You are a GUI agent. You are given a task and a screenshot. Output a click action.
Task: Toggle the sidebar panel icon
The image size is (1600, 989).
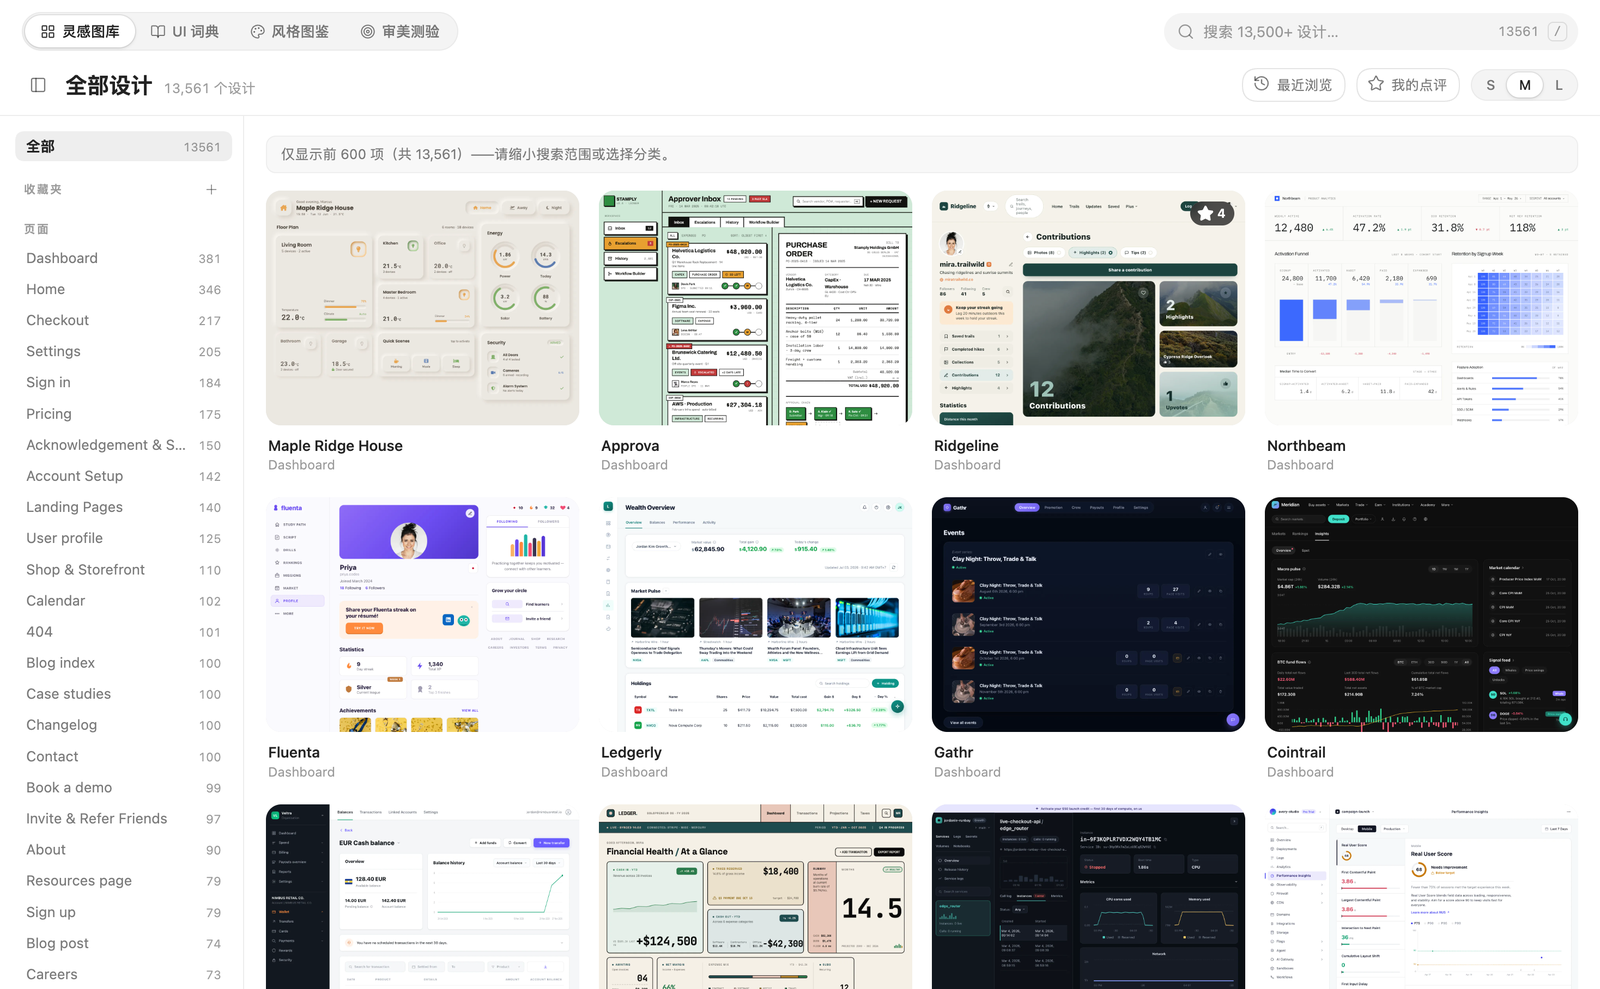38,85
